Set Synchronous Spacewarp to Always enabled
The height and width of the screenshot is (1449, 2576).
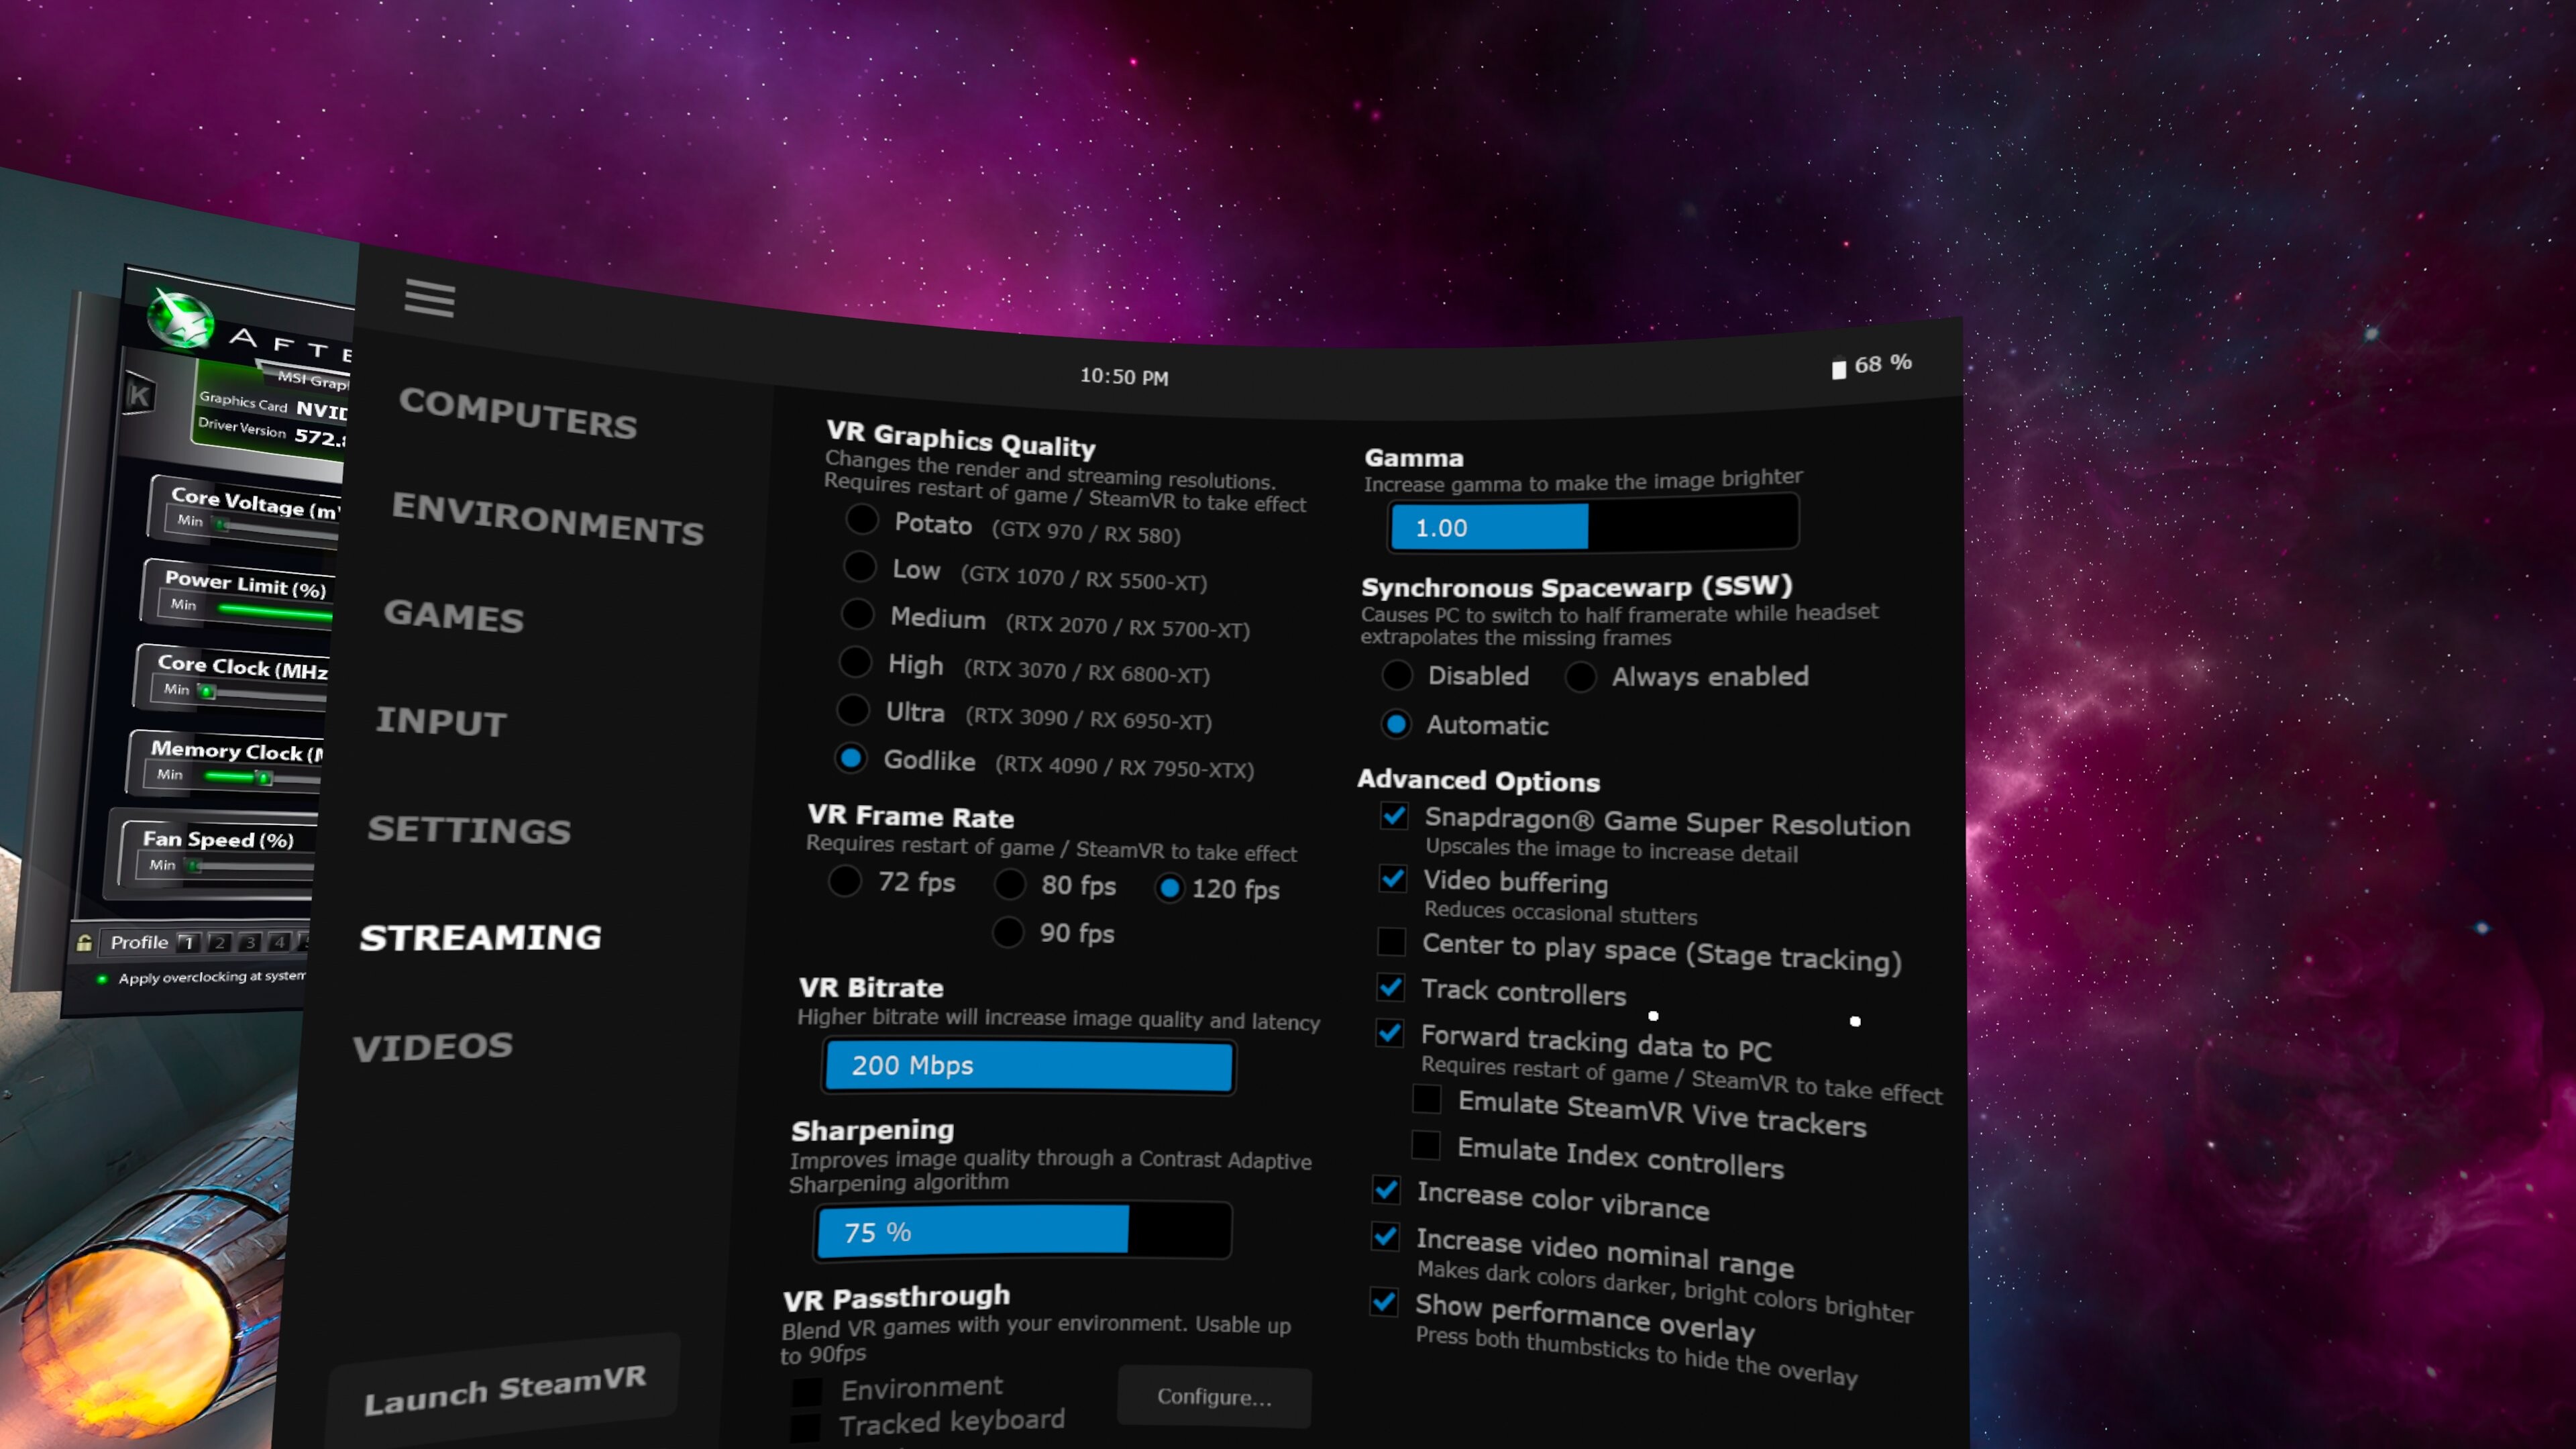1580,676
